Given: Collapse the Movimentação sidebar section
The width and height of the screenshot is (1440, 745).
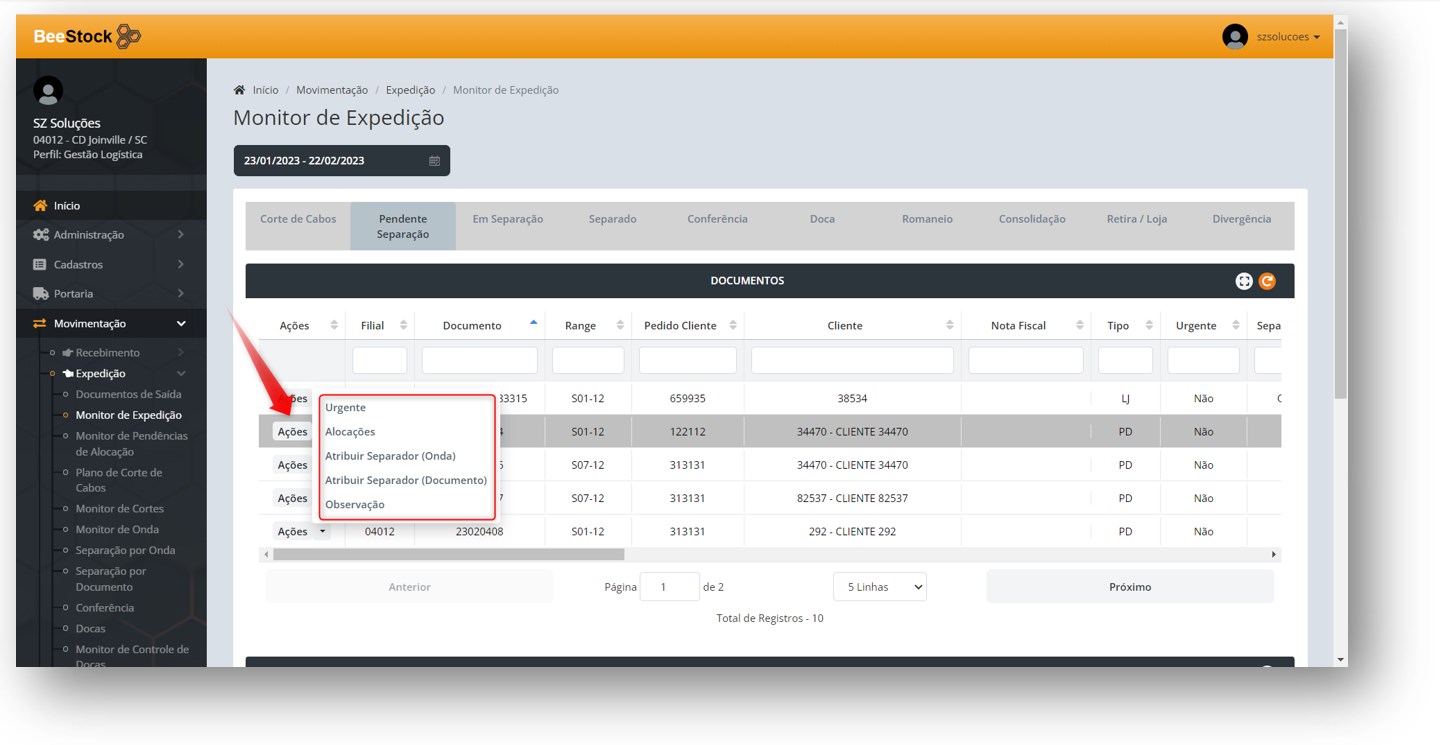Looking at the screenshot, I should (x=181, y=324).
